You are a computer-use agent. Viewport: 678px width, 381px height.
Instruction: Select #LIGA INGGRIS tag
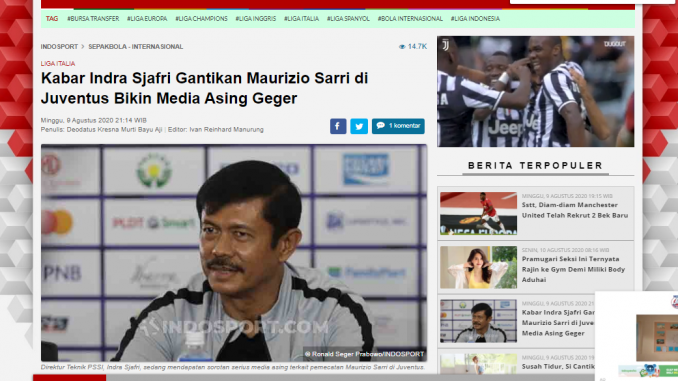pos(256,19)
